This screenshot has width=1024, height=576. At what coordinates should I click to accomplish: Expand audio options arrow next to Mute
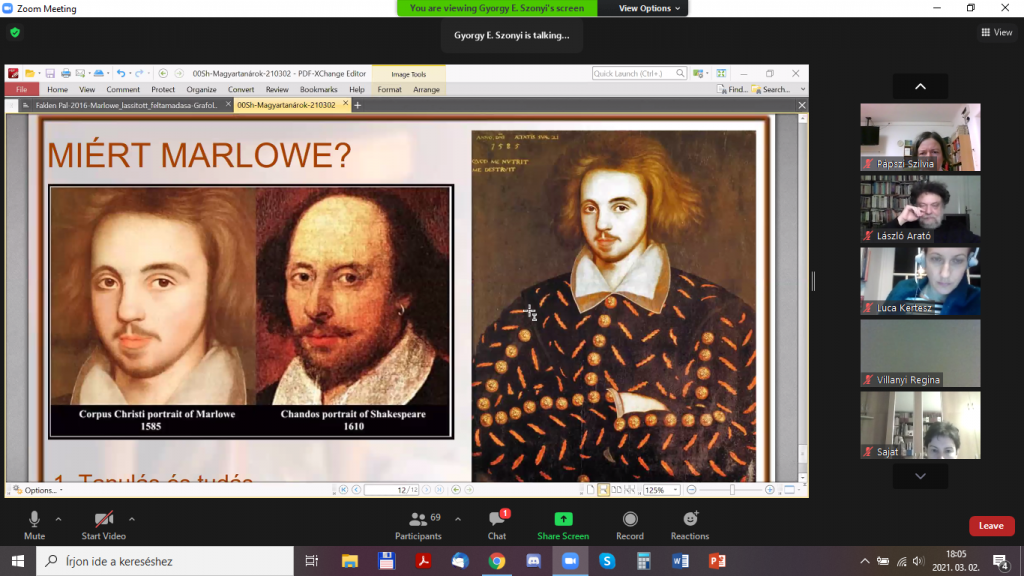point(58,519)
